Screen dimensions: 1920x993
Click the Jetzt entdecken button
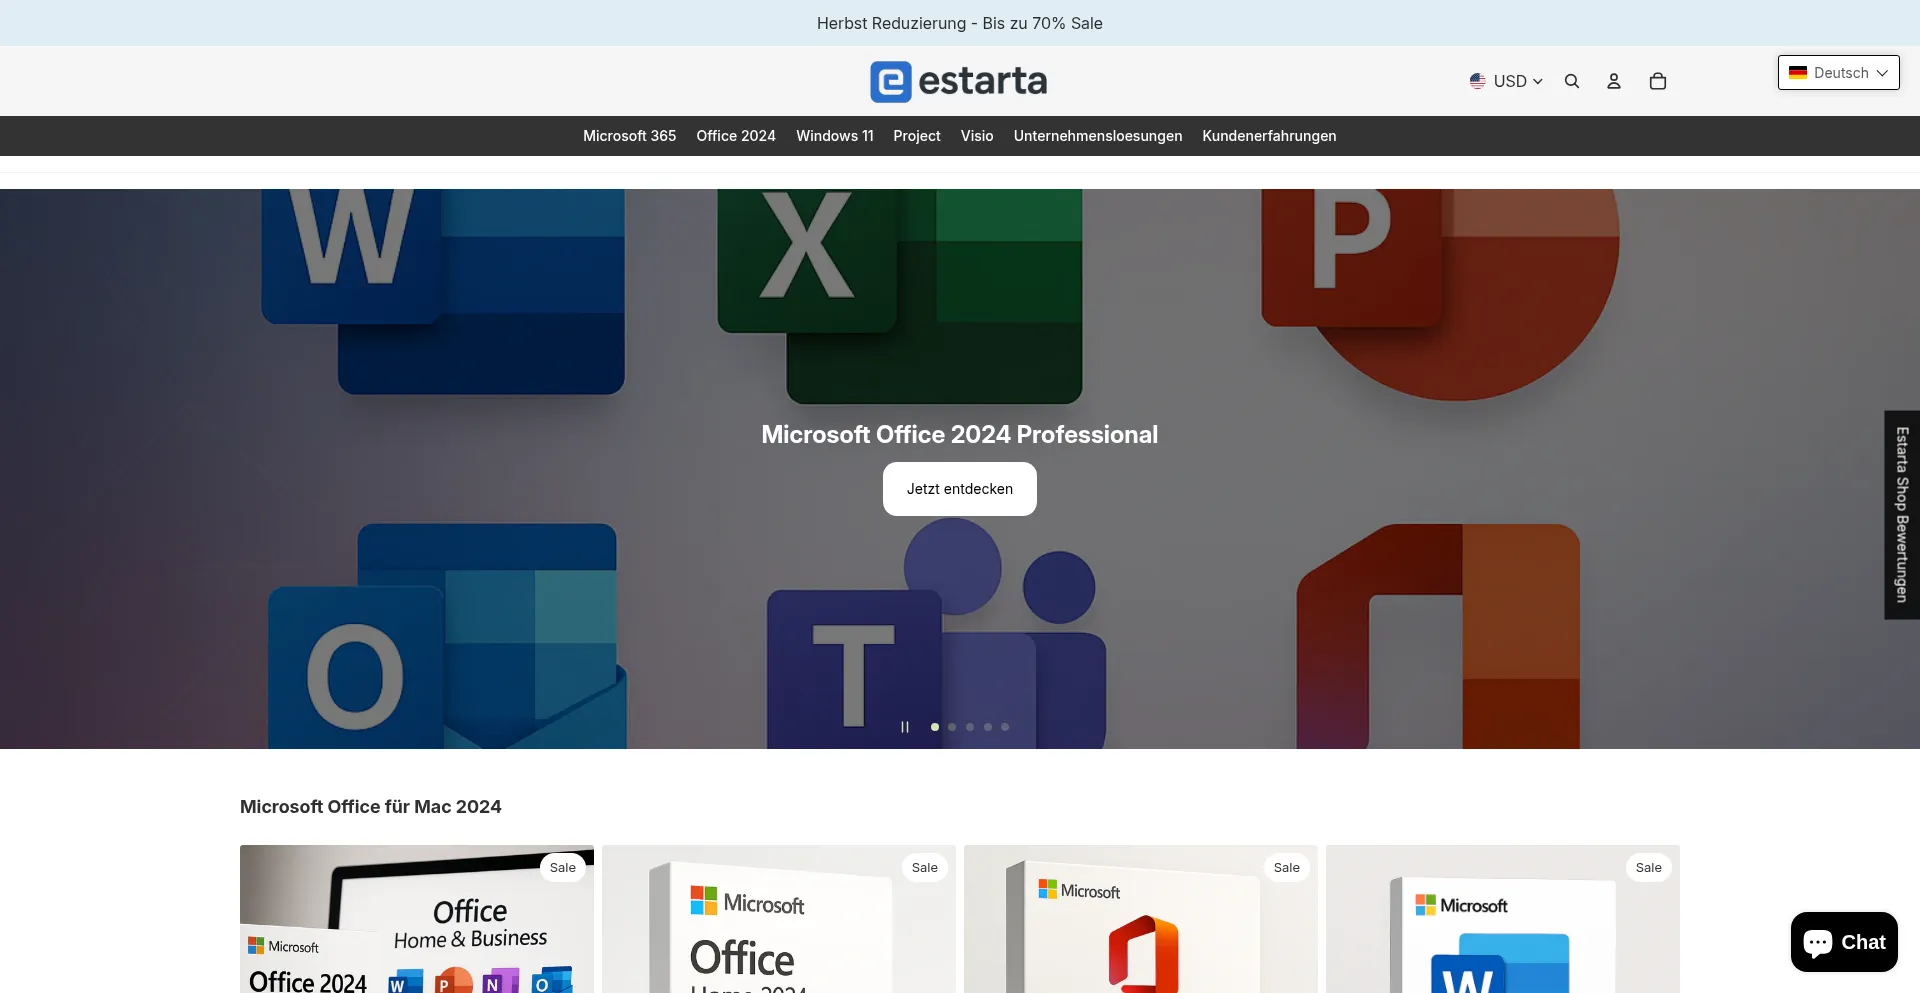959,489
